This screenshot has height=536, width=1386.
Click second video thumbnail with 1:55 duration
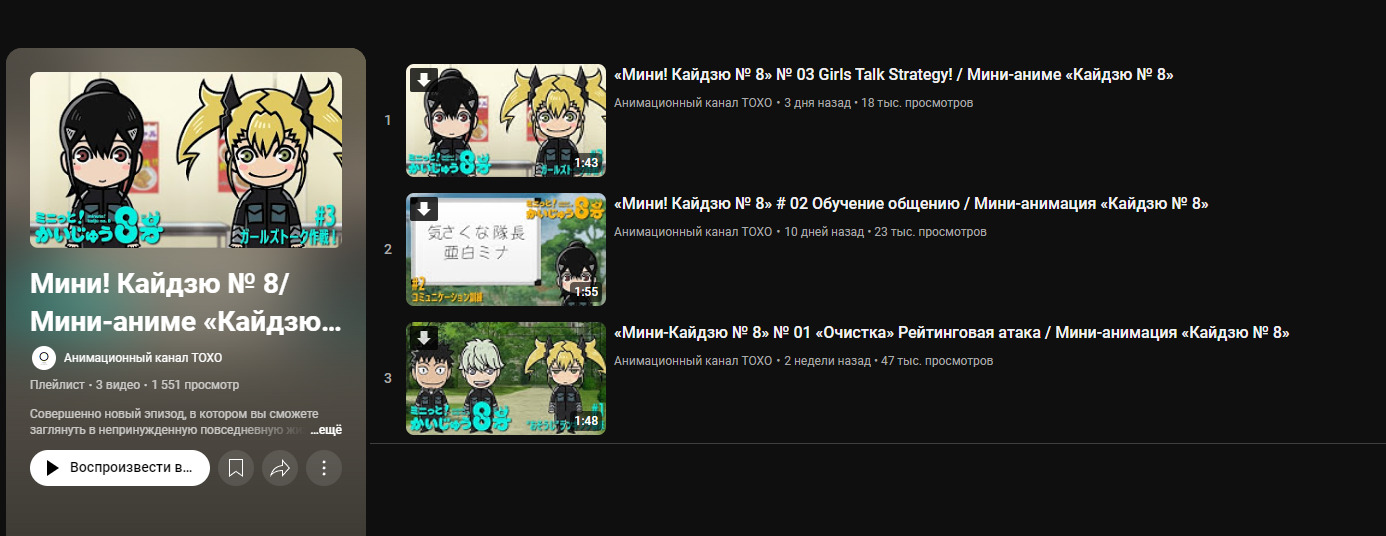[x=506, y=250]
